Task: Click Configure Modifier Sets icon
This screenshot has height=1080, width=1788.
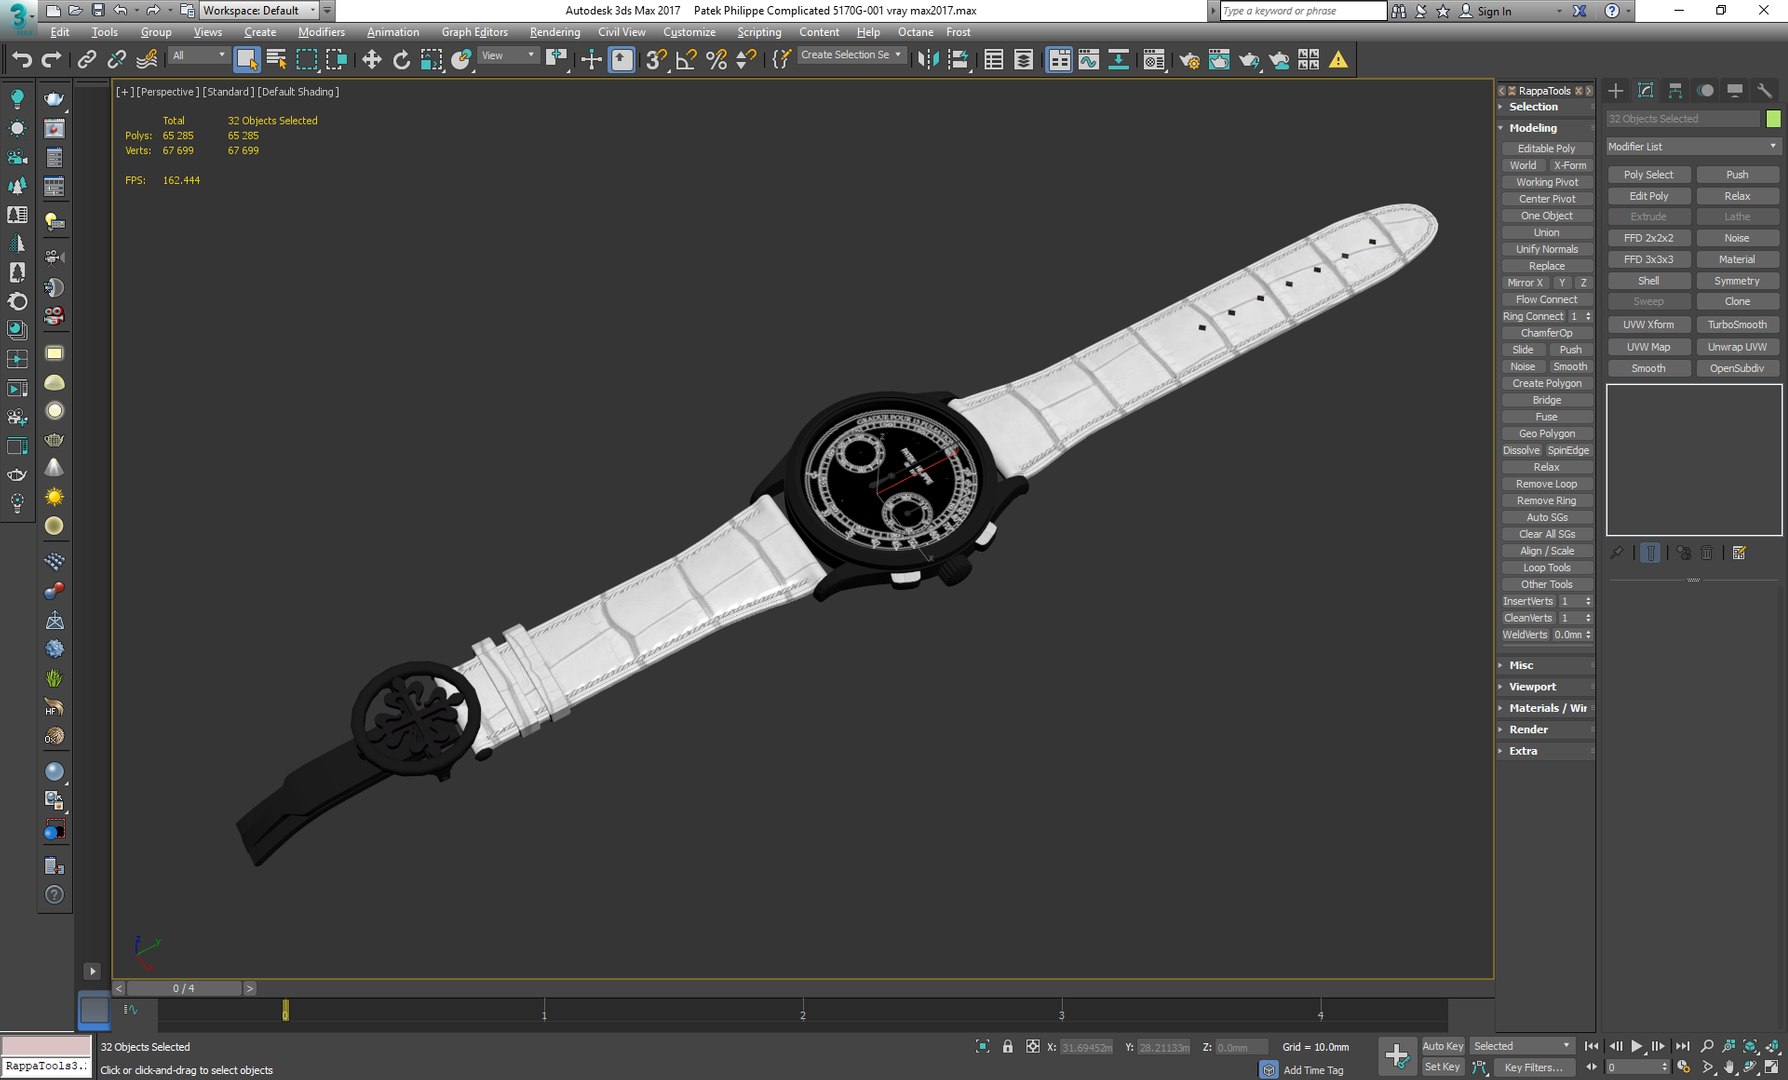Action: (x=1739, y=553)
